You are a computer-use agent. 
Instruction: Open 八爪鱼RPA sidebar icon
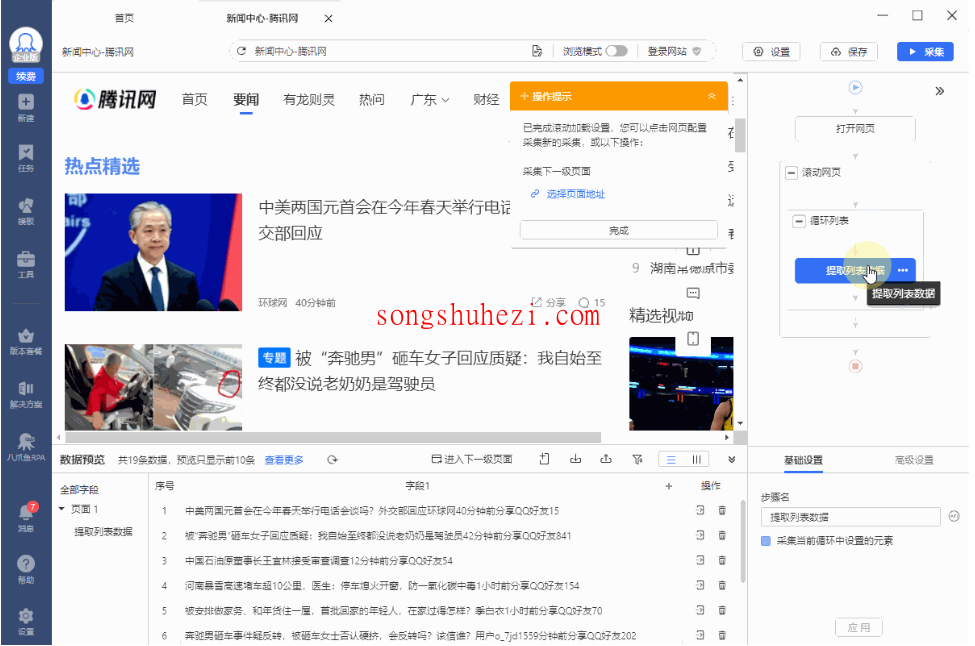click(25, 447)
